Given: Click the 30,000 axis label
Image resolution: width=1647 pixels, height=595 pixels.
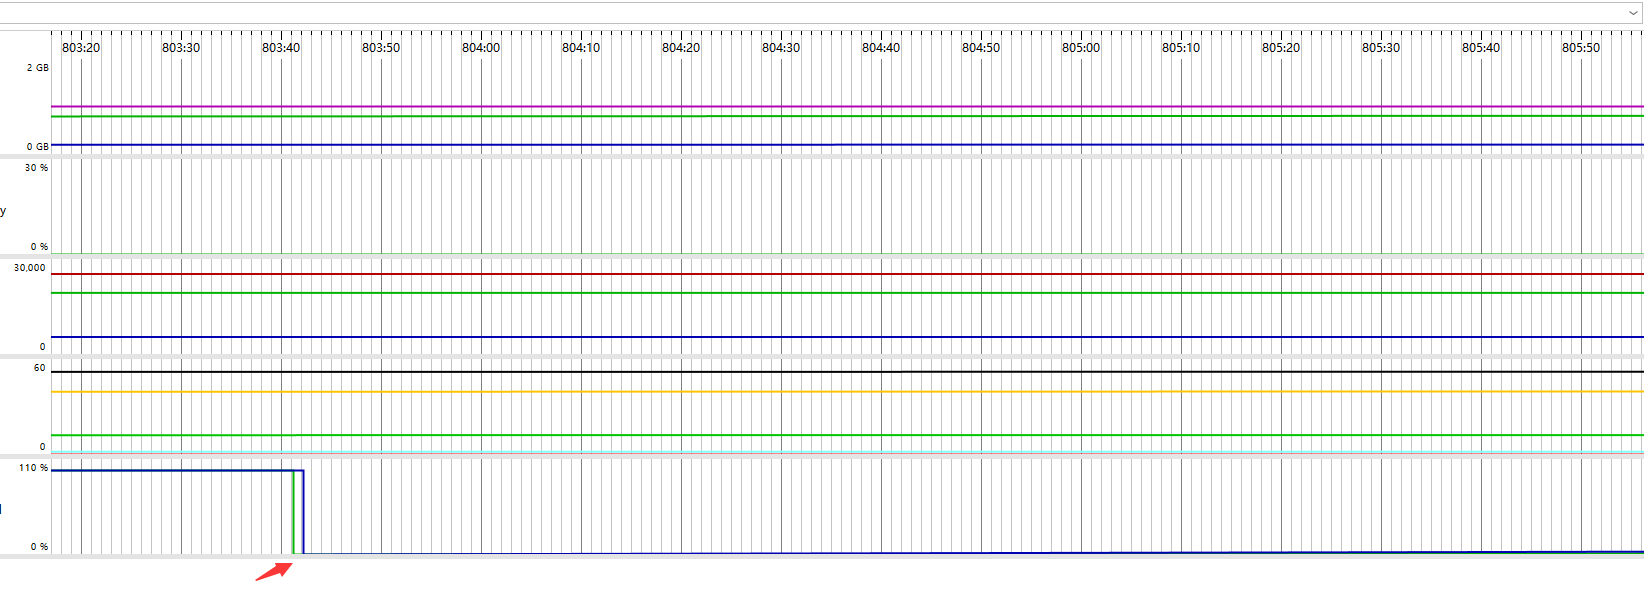Looking at the screenshot, I should click(x=29, y=268).
